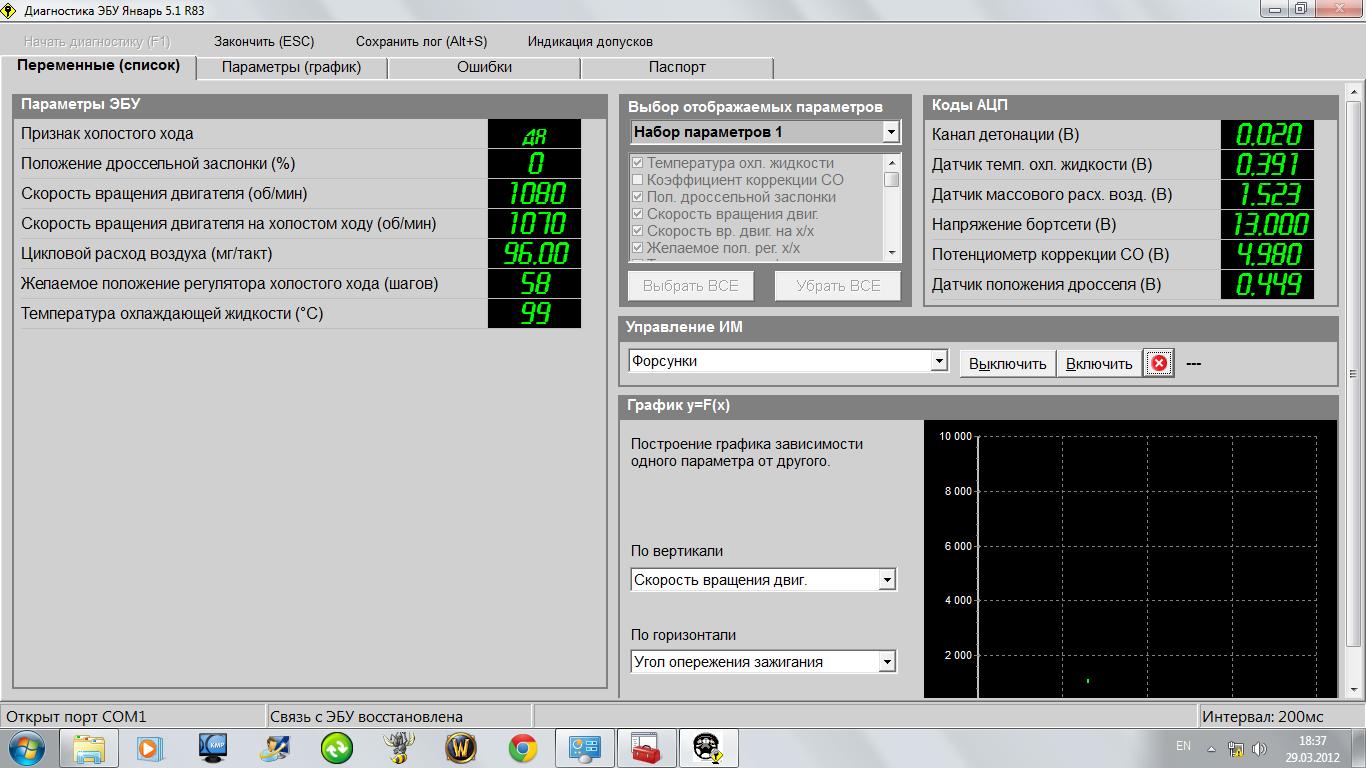Open the Параметры (график) tab
The image size is (1366, 768).
(291, 67)
